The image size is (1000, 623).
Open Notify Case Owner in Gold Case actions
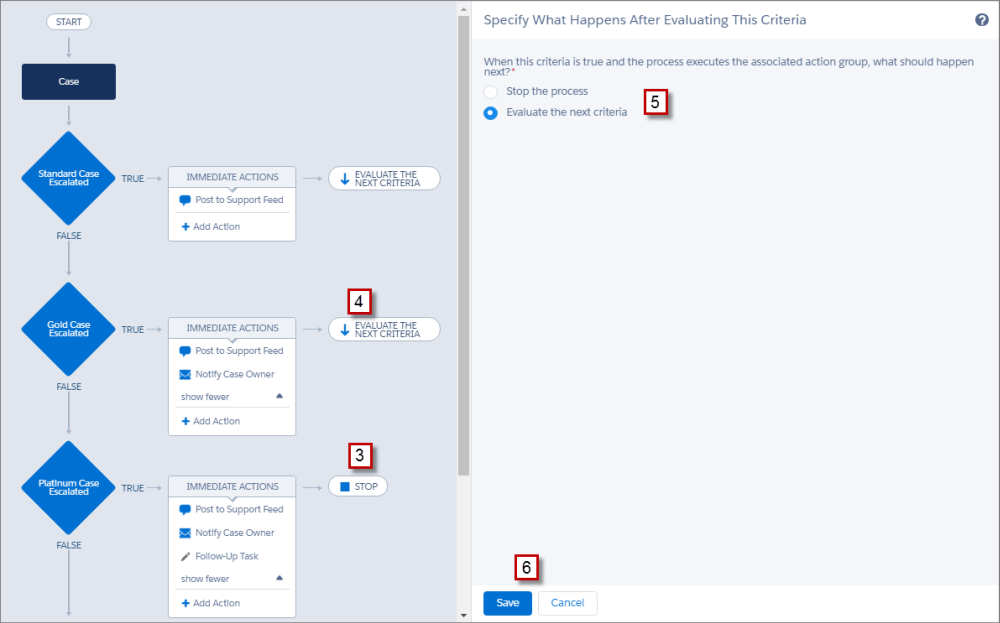click(235, 374)
